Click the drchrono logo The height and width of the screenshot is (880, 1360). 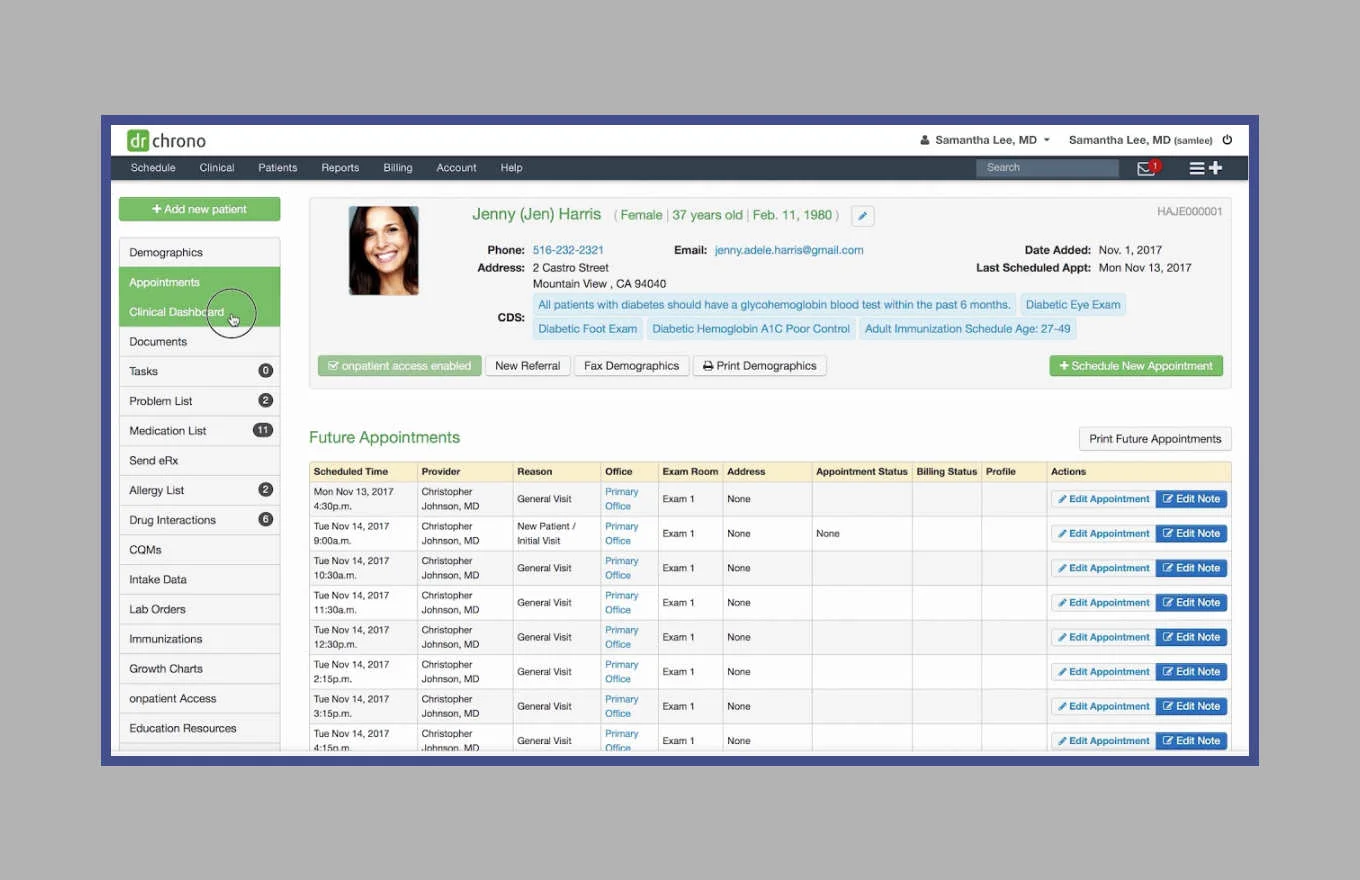166,141
